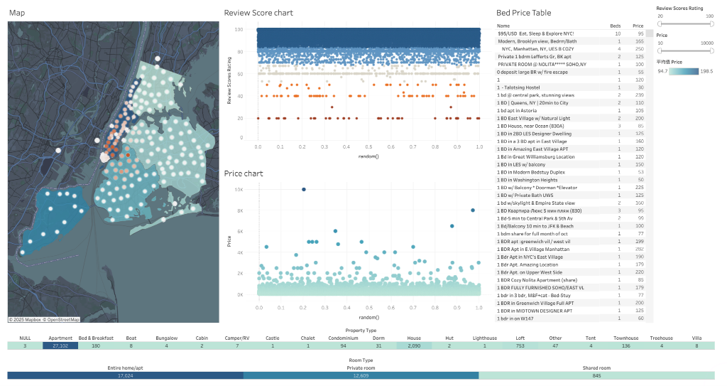Image resolution: width=727 pixels, height=386 pixels.
Task: Select the Villa cell showing 8
Action: [x=697, y=346]
